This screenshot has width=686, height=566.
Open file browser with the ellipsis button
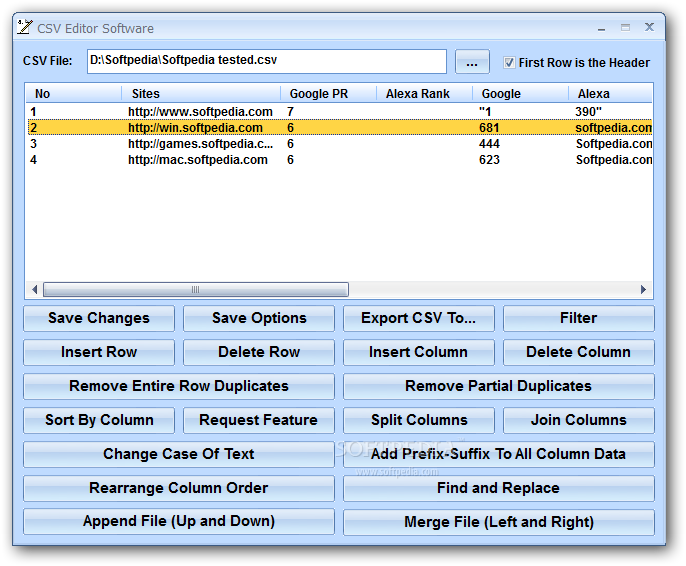472,62
